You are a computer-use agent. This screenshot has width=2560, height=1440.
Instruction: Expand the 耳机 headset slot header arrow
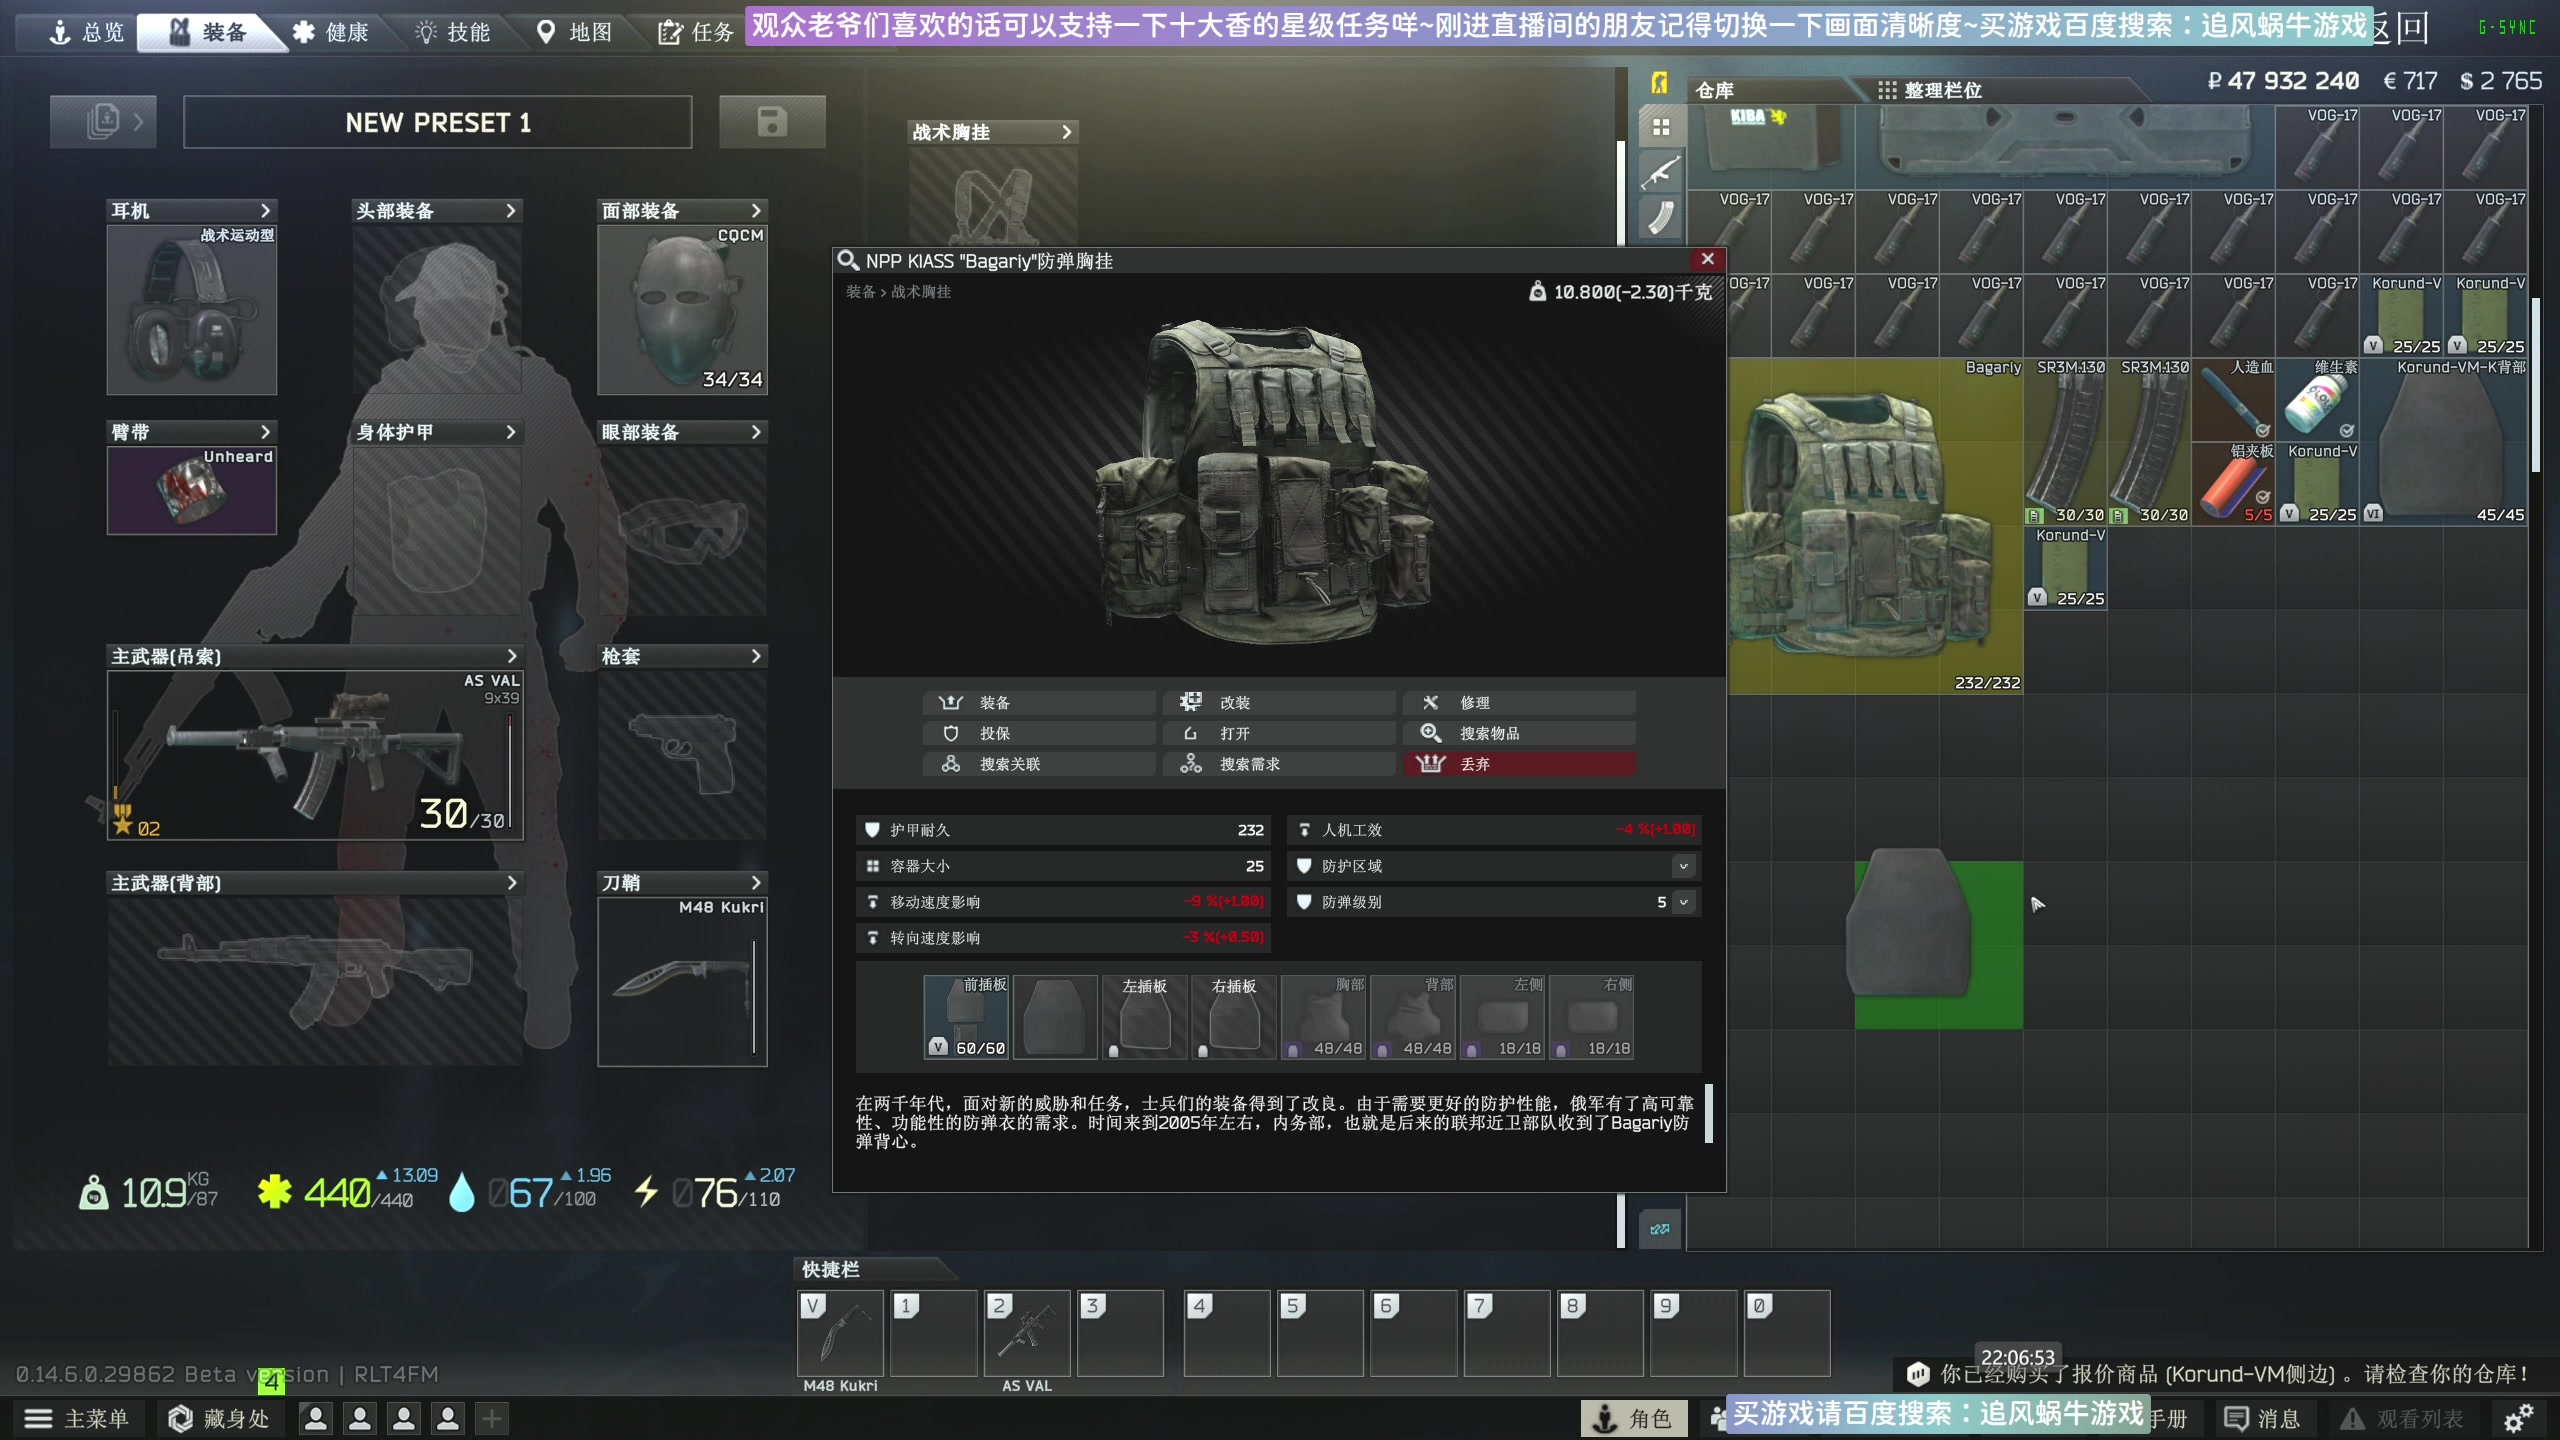pyautogui.click(x=265, y=211)
